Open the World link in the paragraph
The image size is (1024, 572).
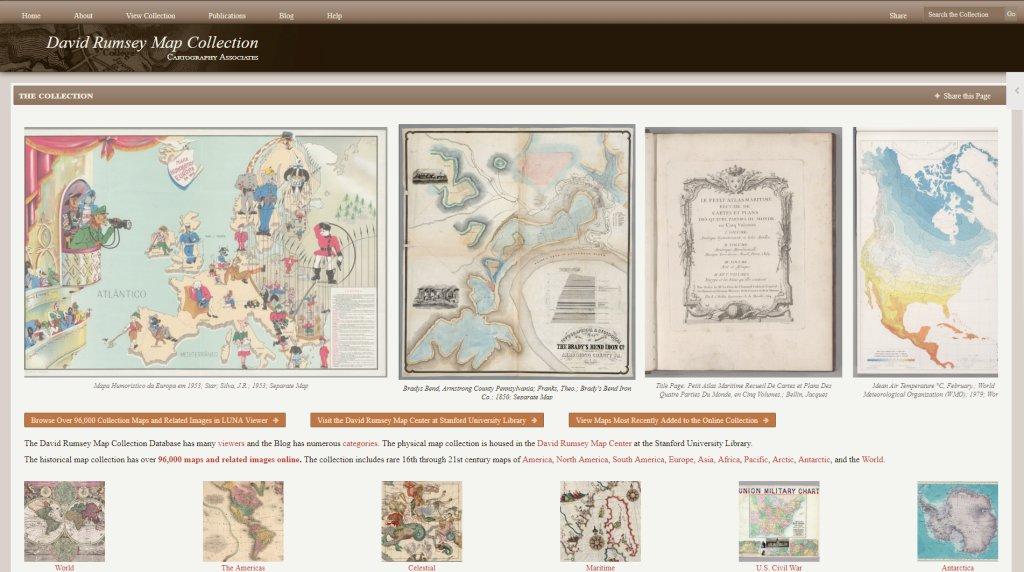pos(872,460)
